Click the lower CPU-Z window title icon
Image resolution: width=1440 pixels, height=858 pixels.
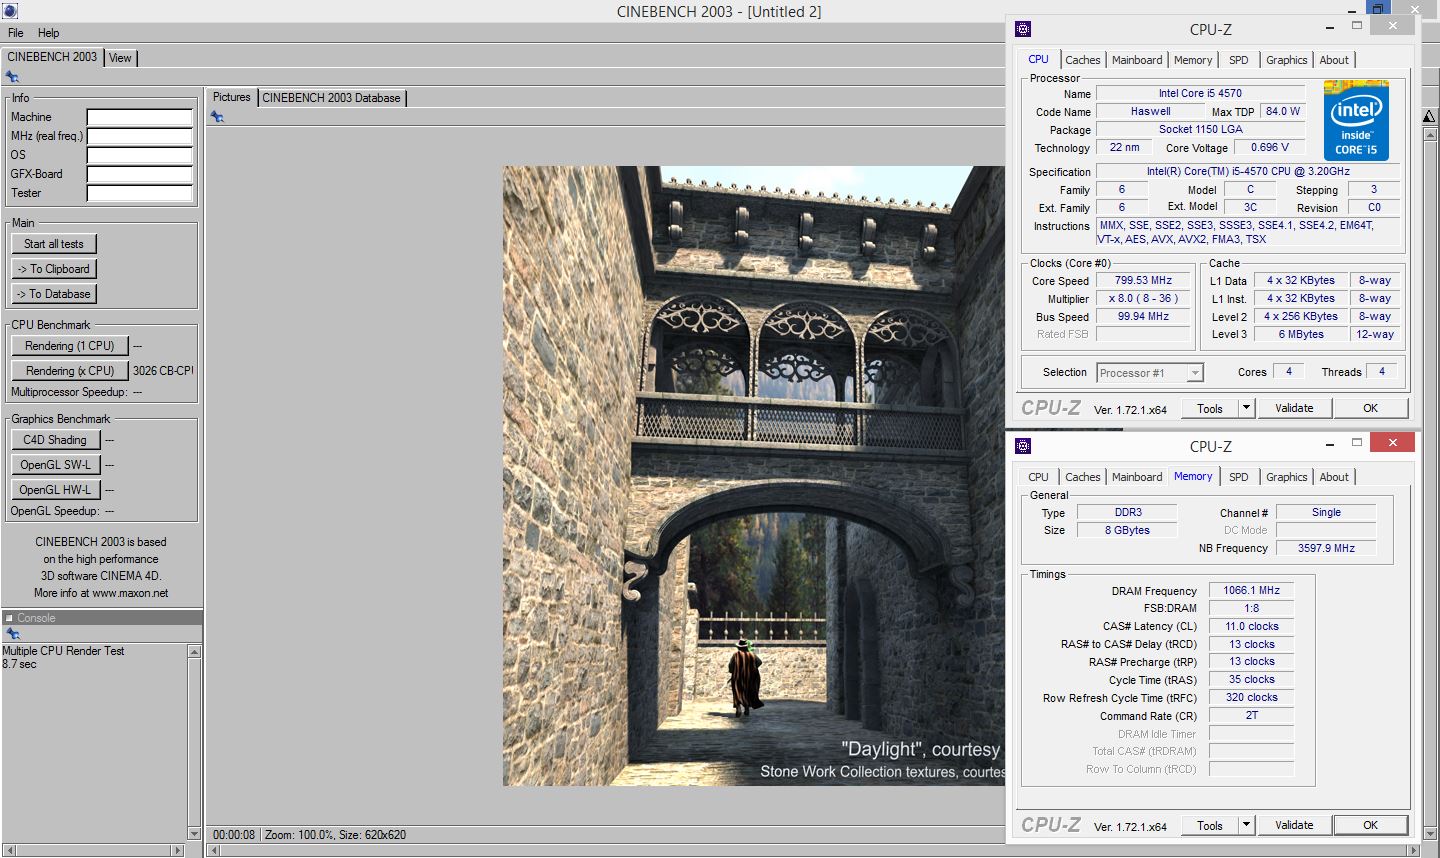tap(1023, 446)
